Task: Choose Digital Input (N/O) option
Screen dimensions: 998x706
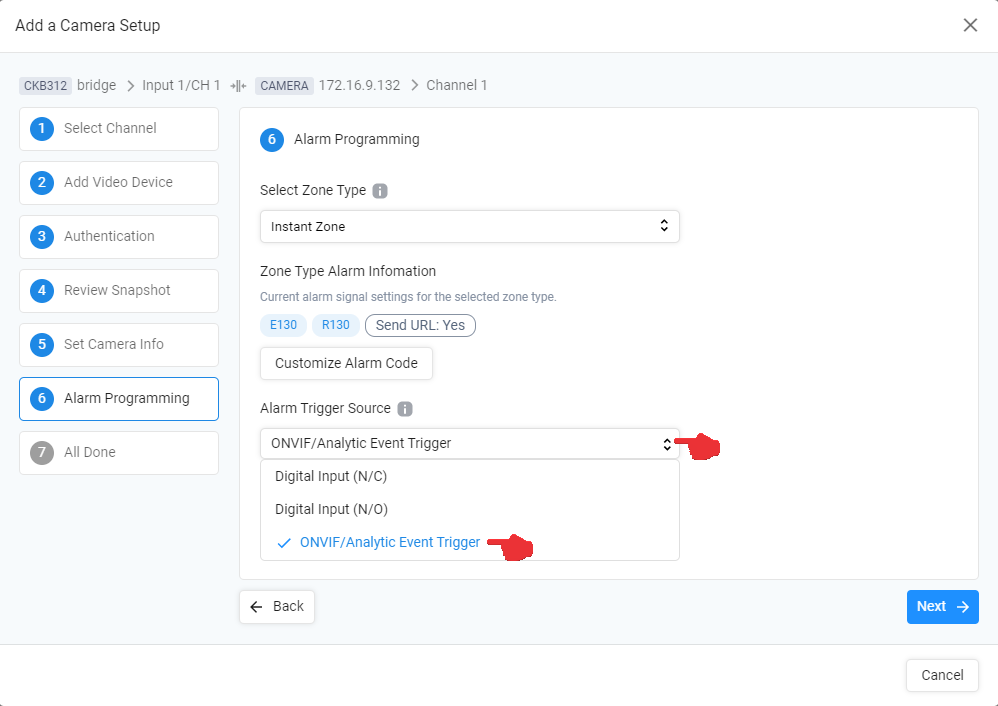Action: pyautogui.click(x=470, y=510)
